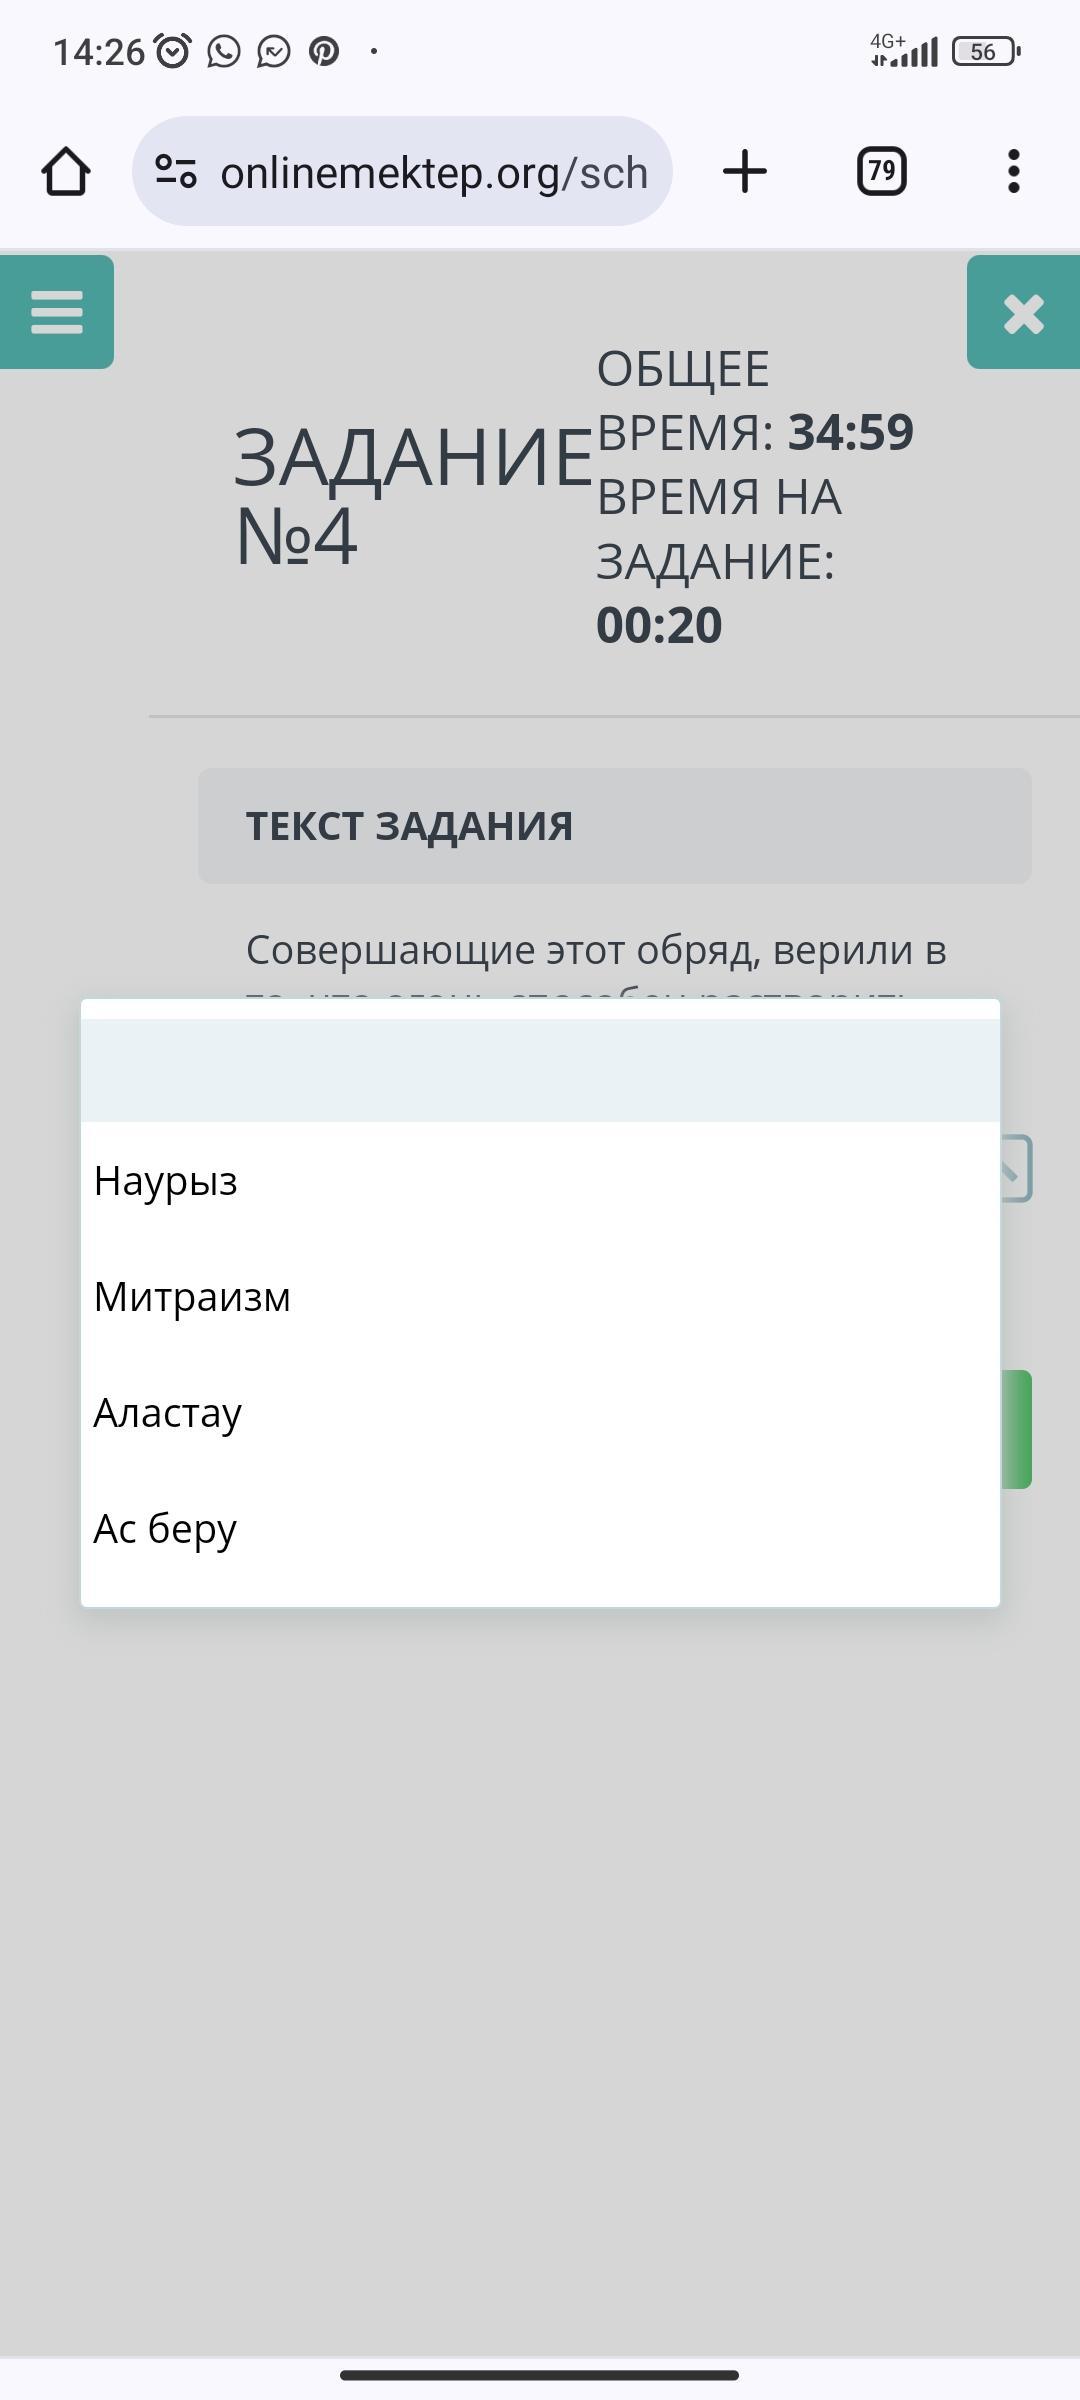
Task: Open a new tab with plus icon
Action: (744, 171)
